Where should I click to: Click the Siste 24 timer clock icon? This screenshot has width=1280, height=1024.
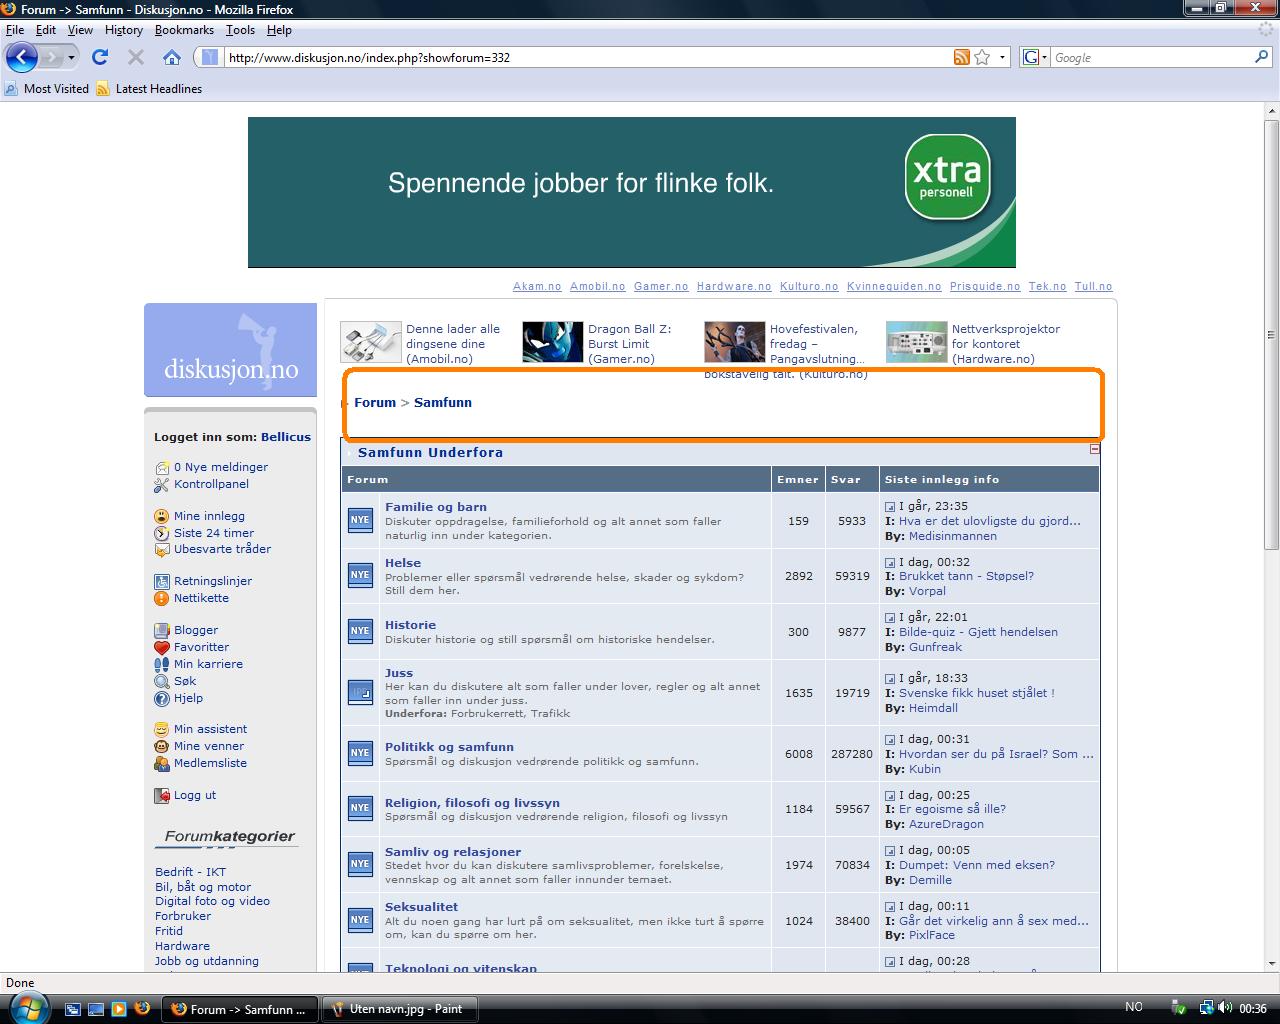tap(162, 533)
